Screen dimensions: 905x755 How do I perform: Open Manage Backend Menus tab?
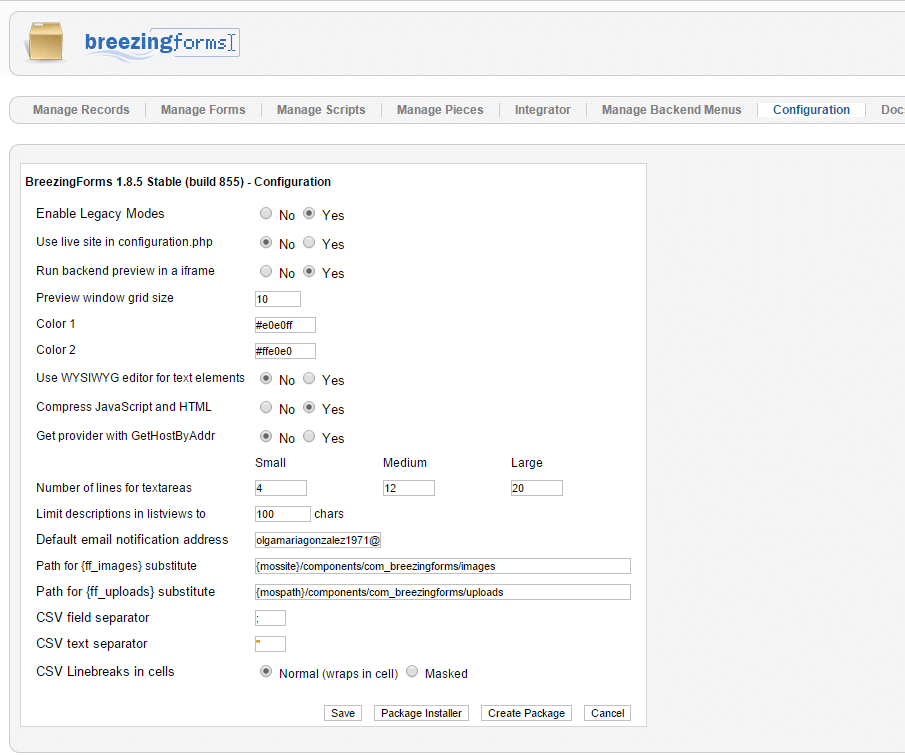[671, 110]
